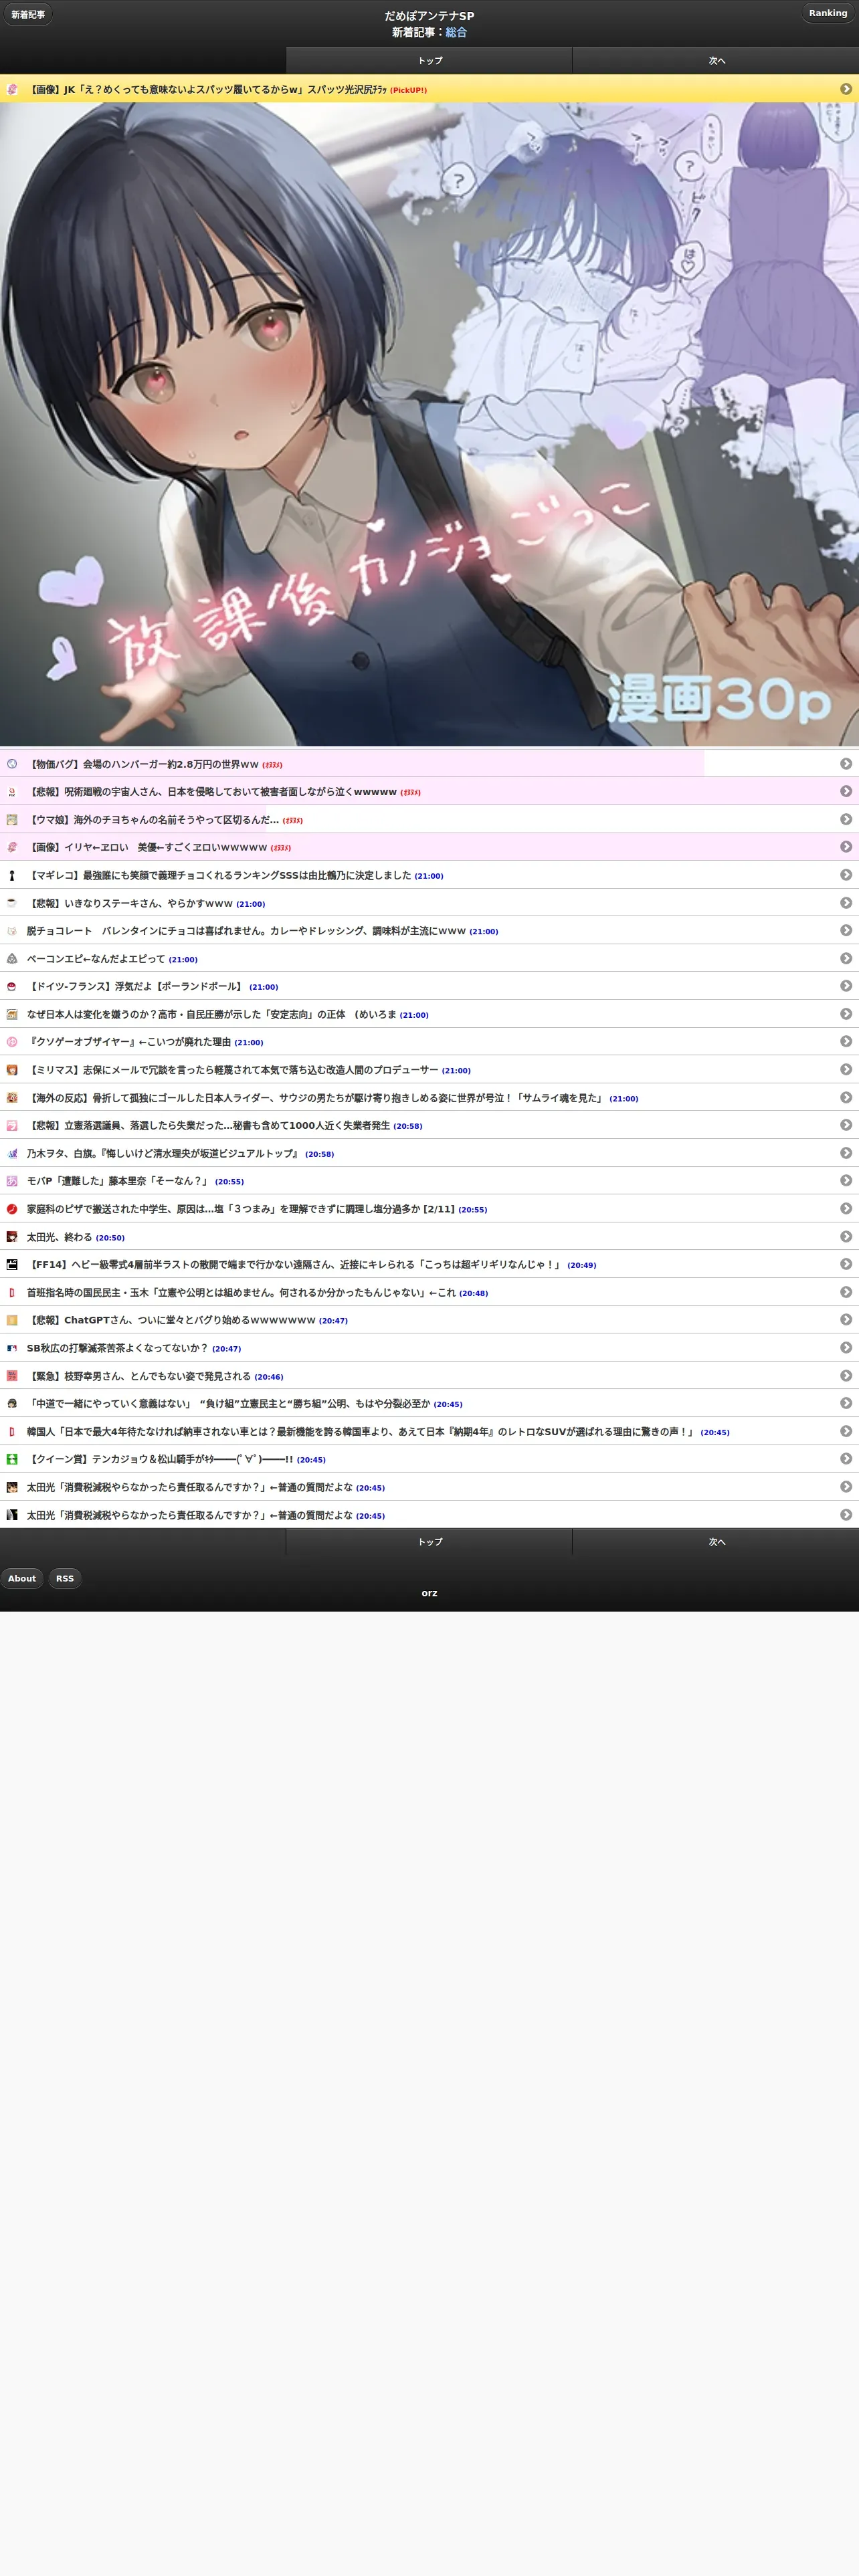Click the favicon beside 家庭科のピザ row
This screenshot has height=2576, width=859.
pyautogui.click(x=12, y=1209)
